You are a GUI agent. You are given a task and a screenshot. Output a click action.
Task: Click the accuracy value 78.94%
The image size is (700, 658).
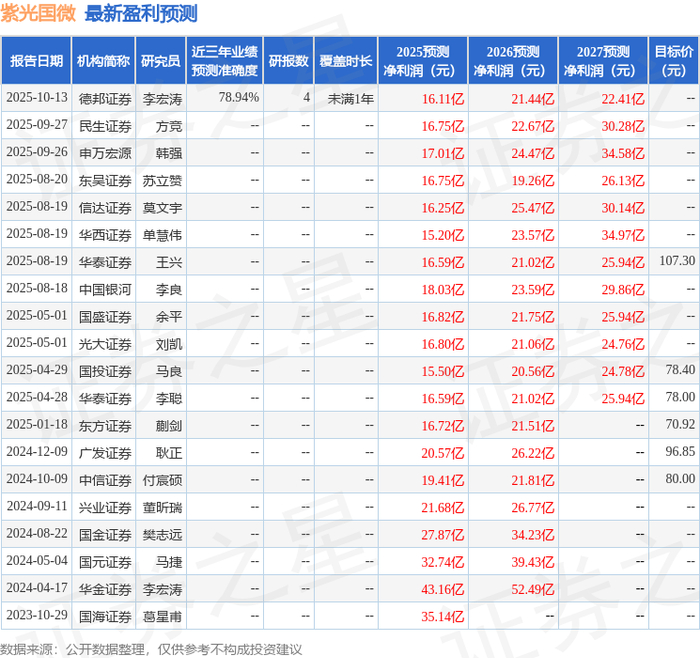239,97
